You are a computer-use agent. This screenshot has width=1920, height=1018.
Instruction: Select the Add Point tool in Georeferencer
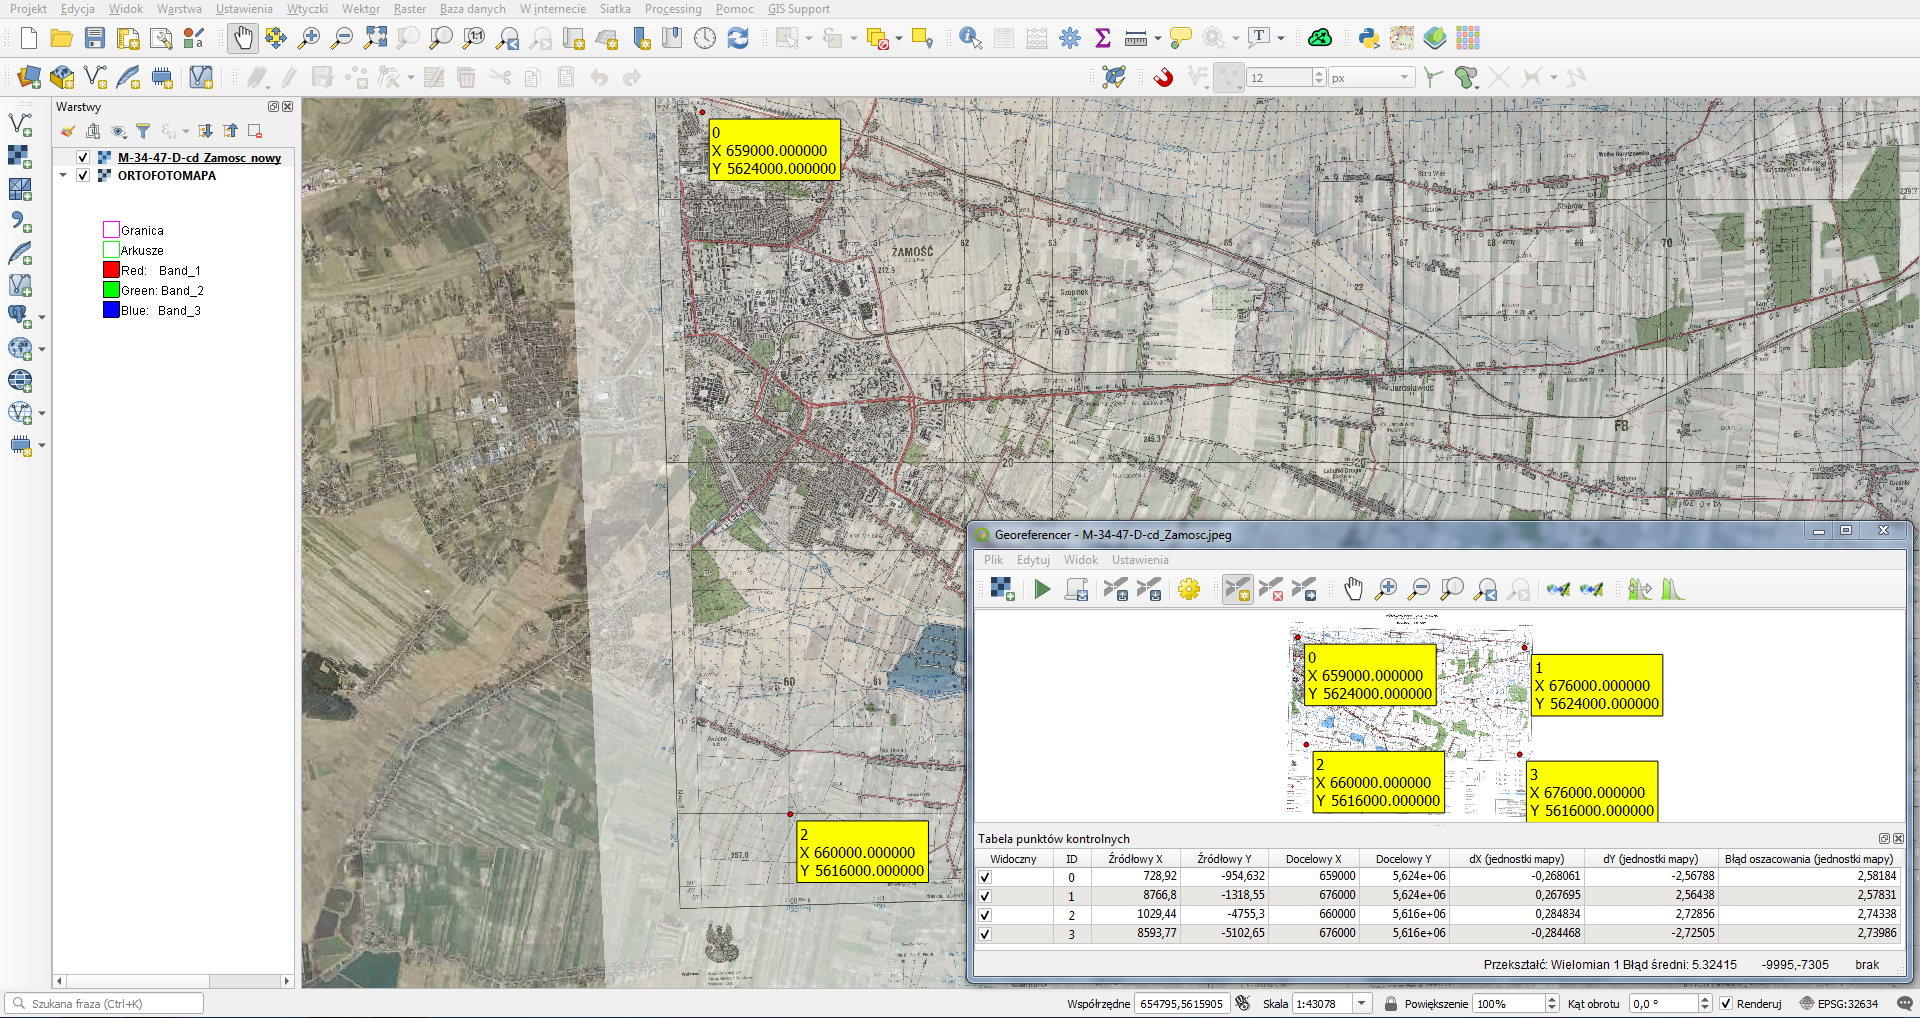coord(1237,589)
